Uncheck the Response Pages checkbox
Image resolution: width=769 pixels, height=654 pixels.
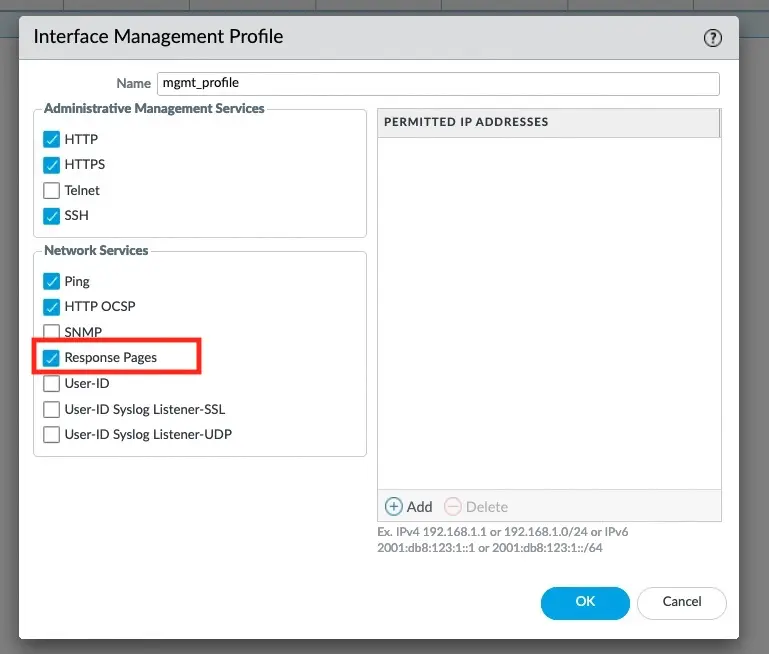52,358
